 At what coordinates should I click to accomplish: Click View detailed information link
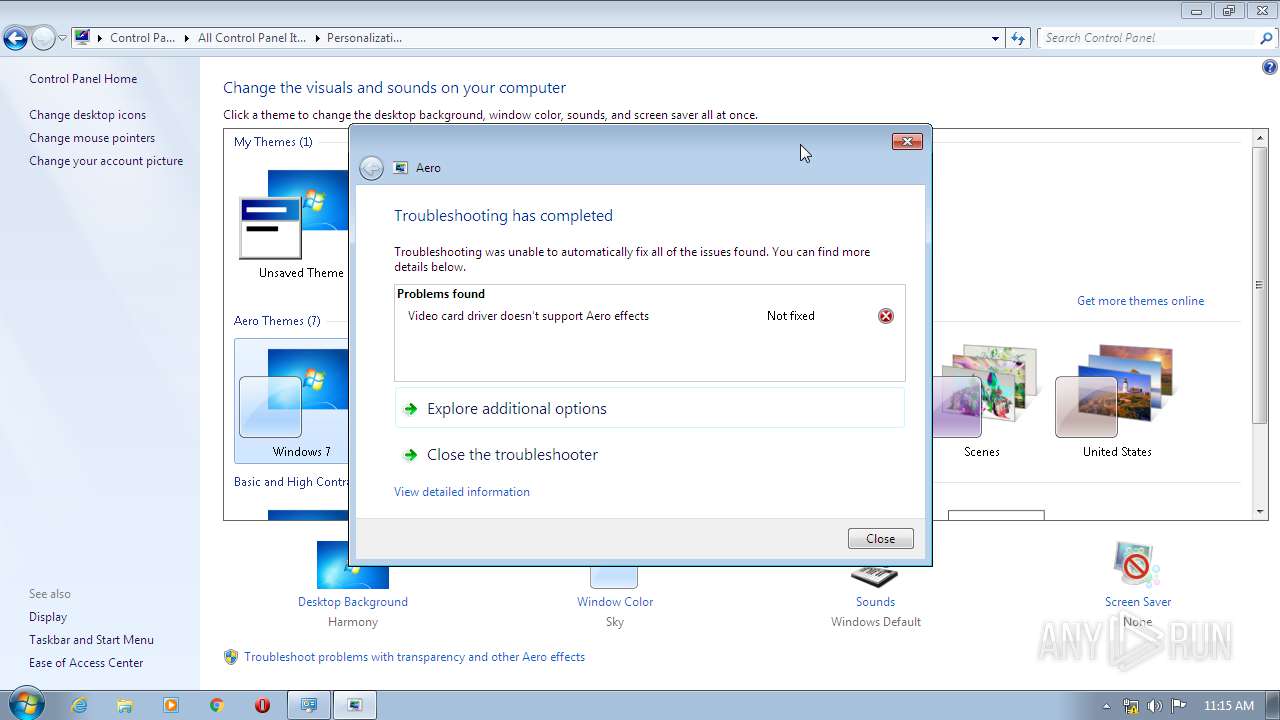click(462, 492)
